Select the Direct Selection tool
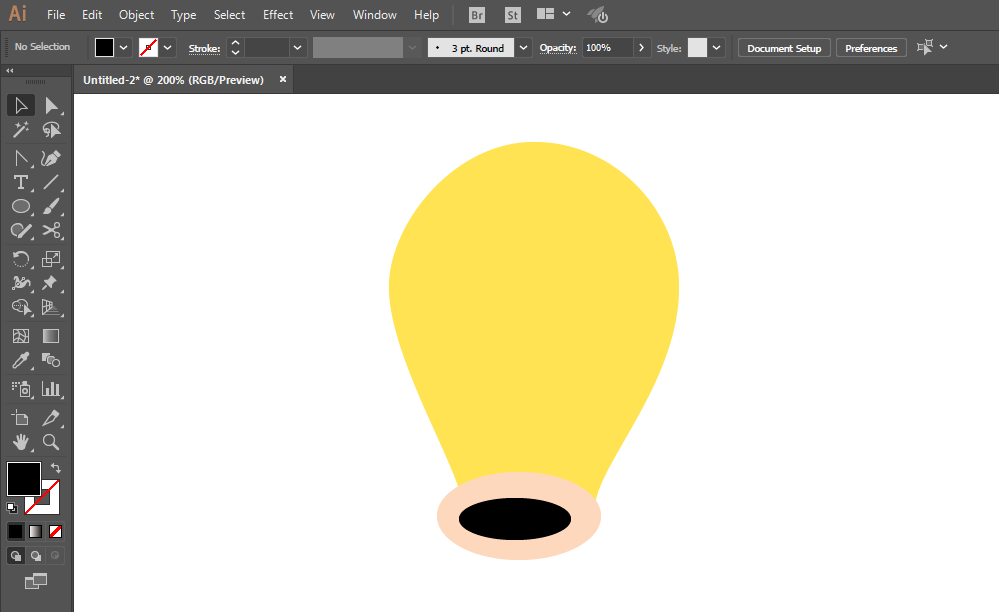Image resolution: width=999 pixels, height=612 pixels. (x=51, y=106)
